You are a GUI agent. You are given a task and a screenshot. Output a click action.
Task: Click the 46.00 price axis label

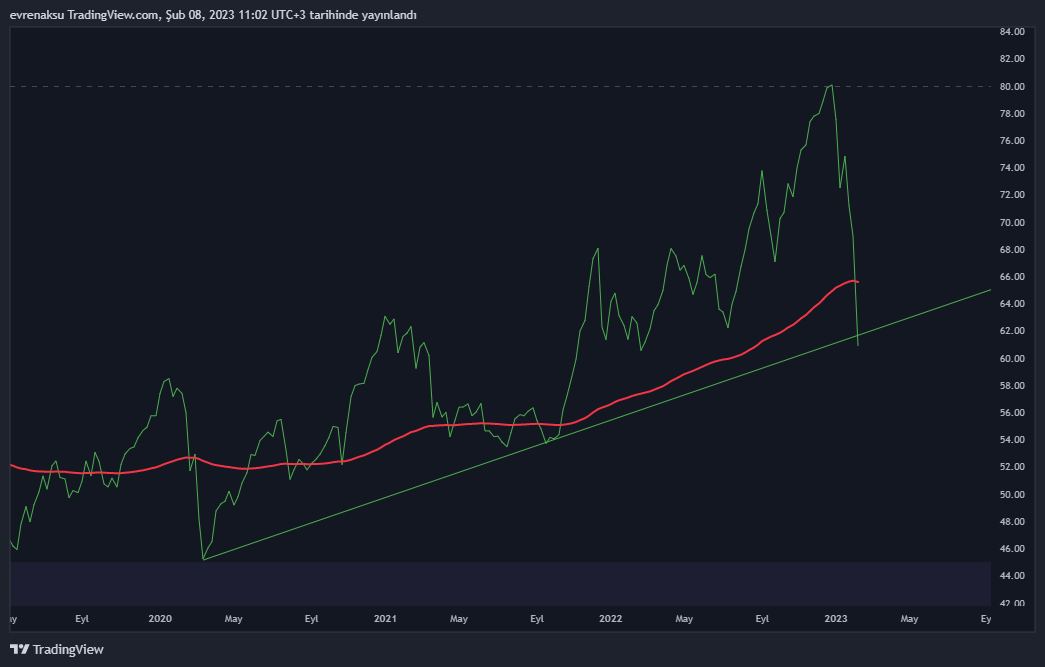(1012, 548)
